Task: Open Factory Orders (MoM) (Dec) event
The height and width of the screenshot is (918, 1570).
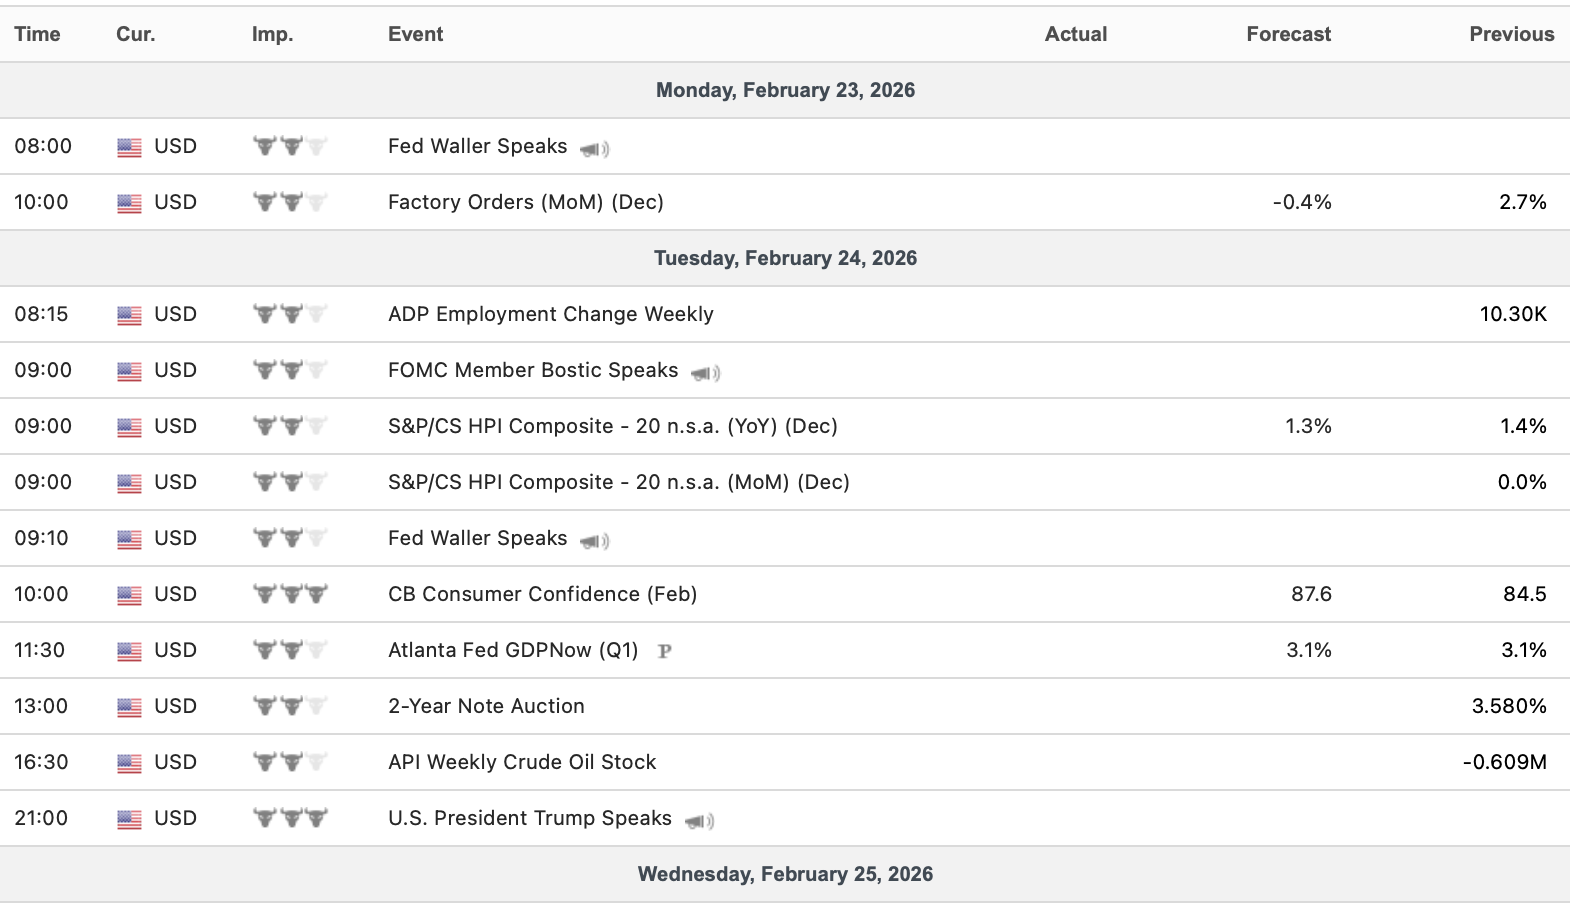Action: [x=525, y=202]
